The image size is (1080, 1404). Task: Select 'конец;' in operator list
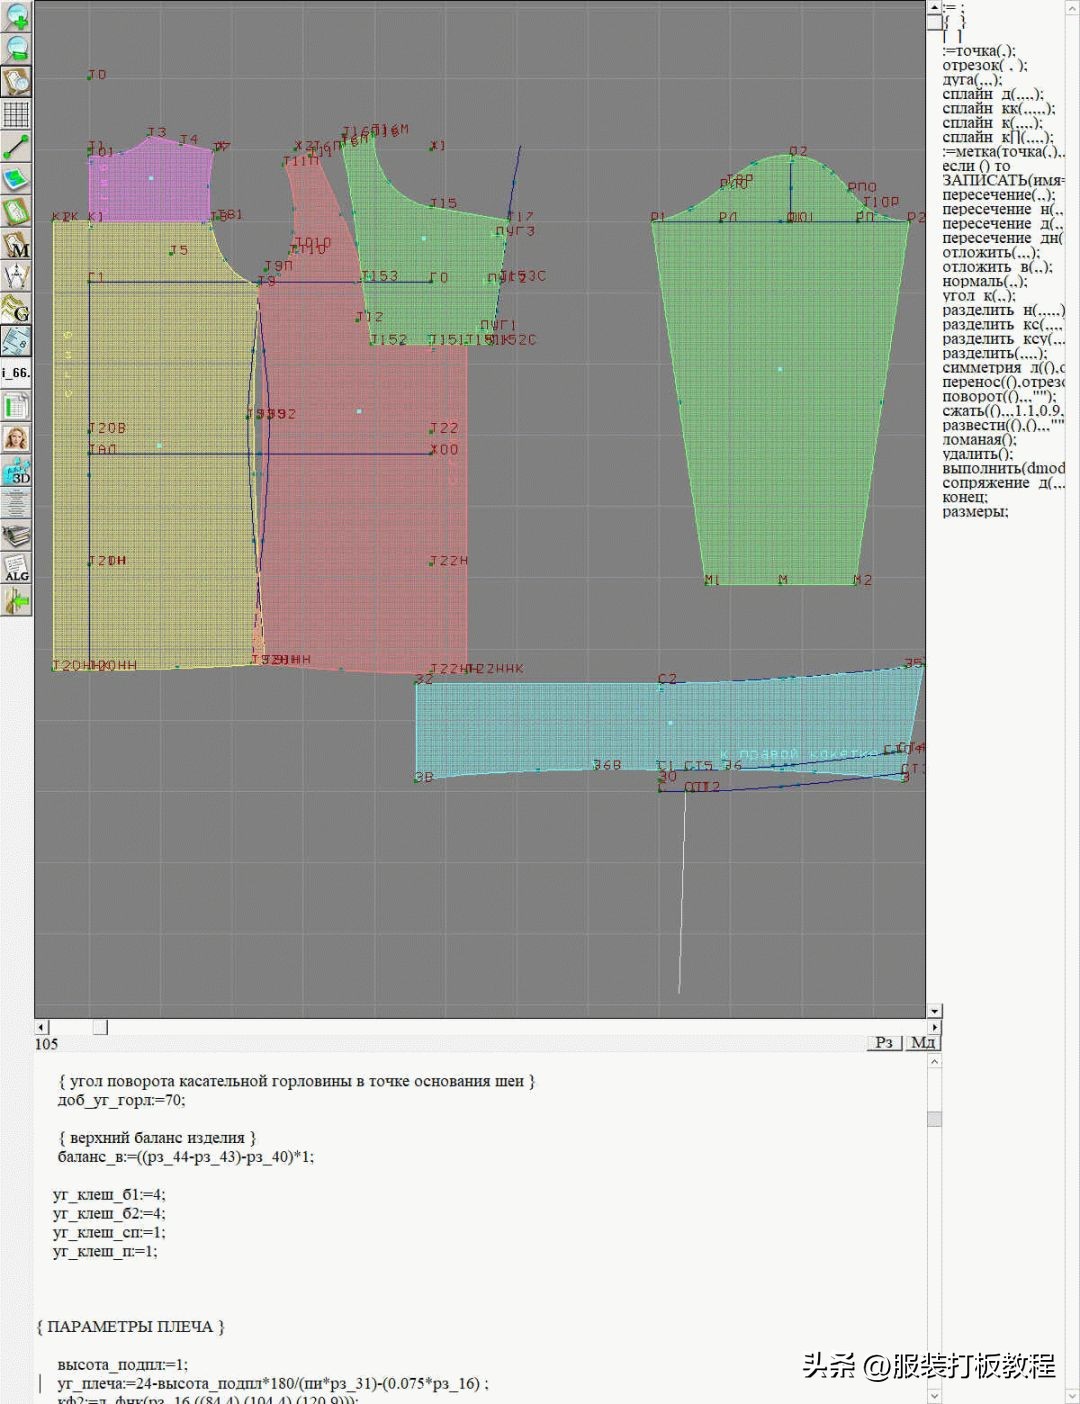tap(965, 497)
